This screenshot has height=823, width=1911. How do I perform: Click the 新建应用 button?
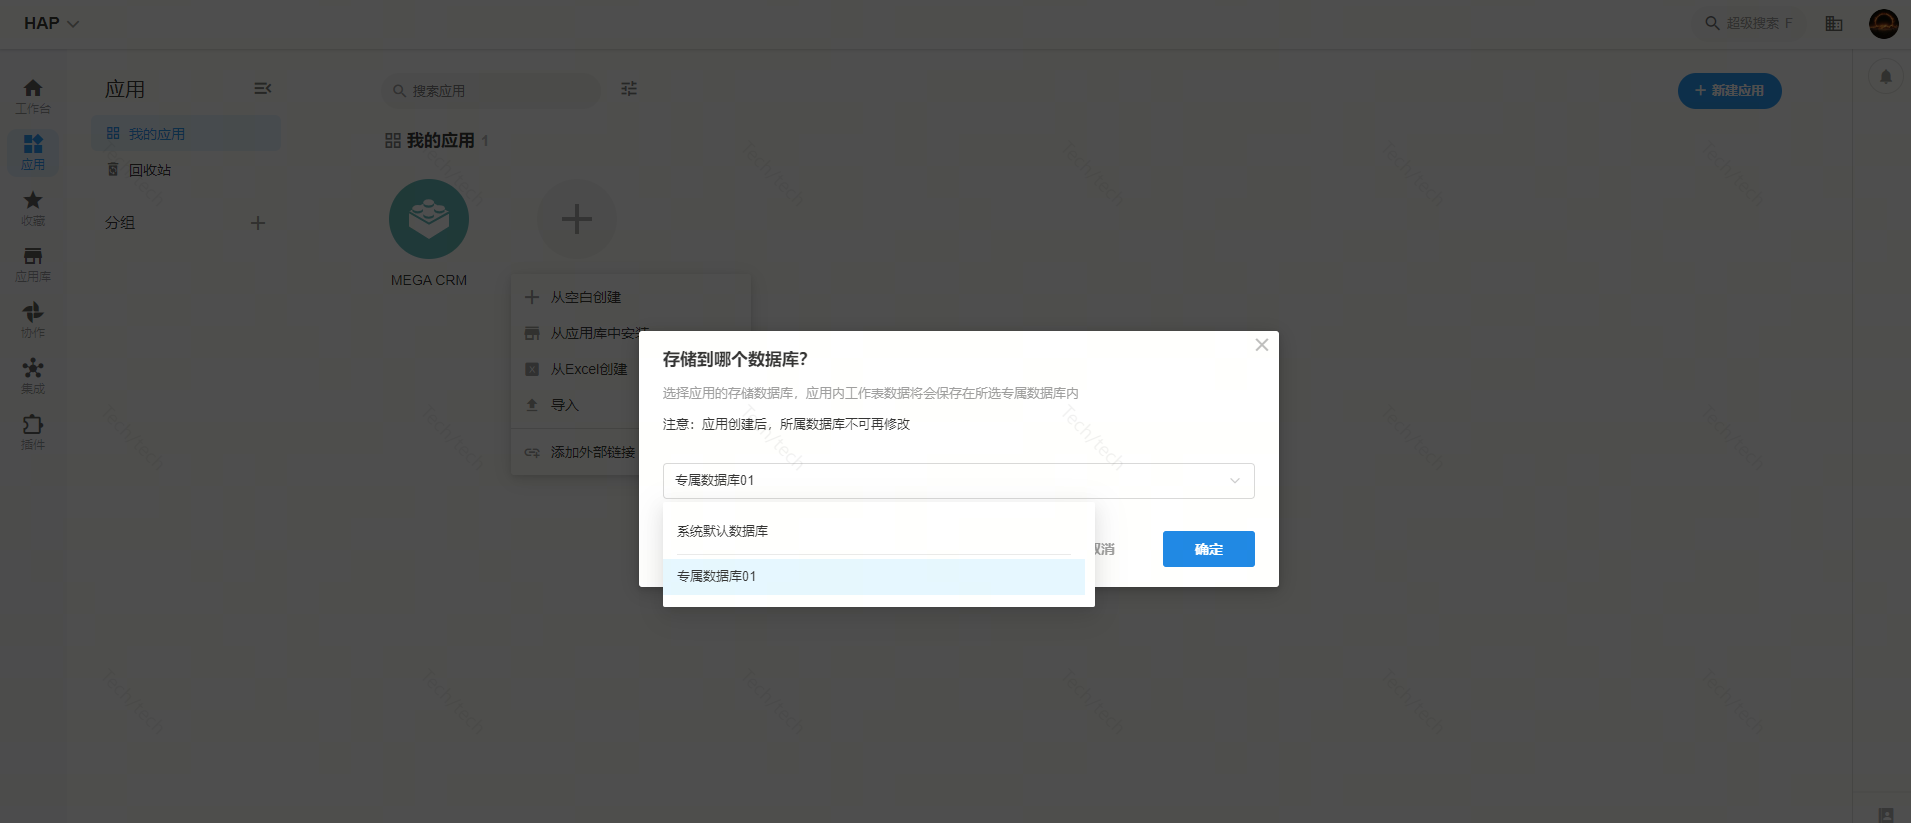(x=1728, y=91)
